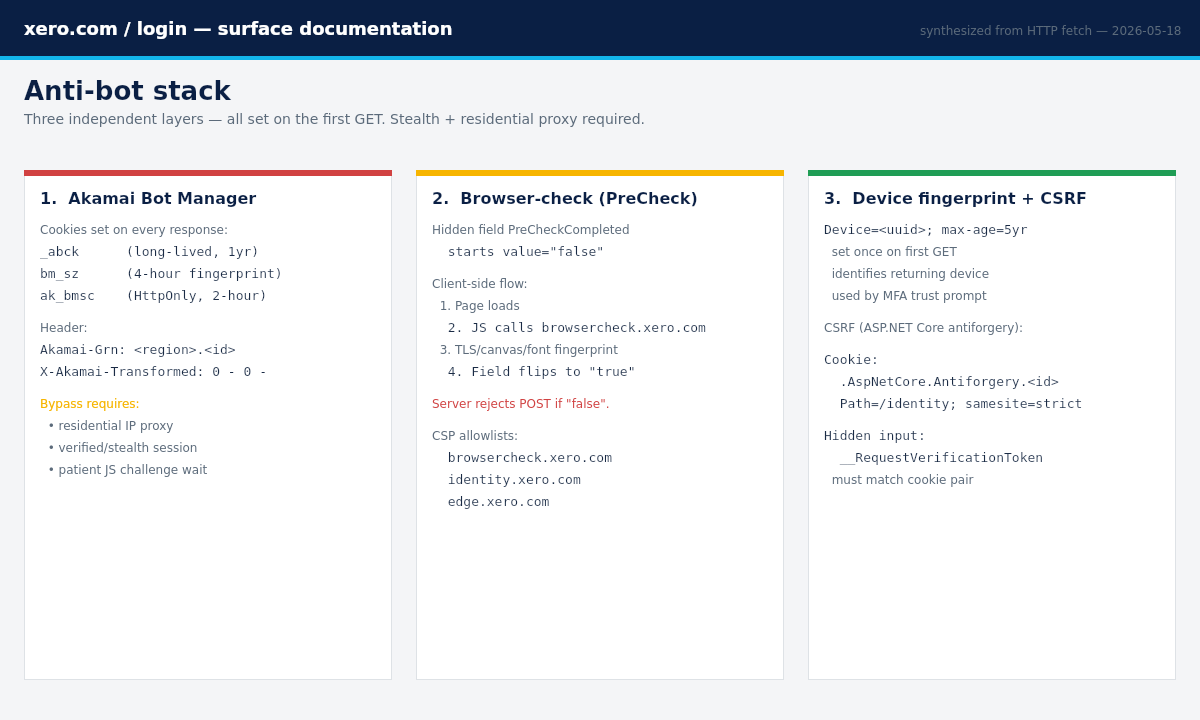Viewport: 1200px width, 720px height.
Task: Select the patient JS challenge wait bullet
Action: (128, 470)
